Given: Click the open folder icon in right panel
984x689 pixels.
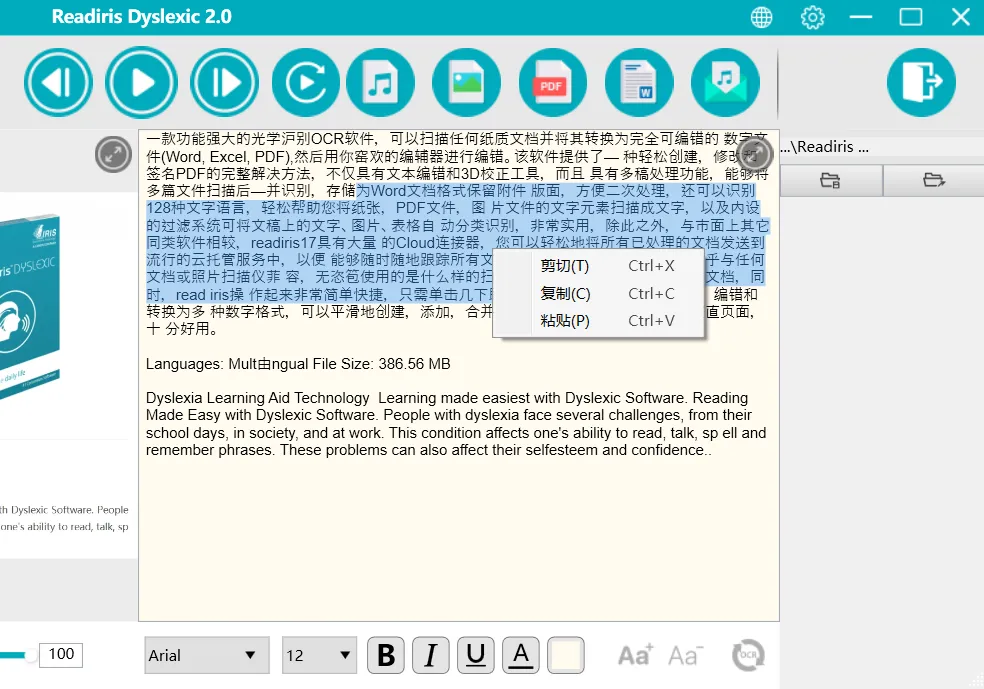Looking at the screenshot, I should [934, 181].
